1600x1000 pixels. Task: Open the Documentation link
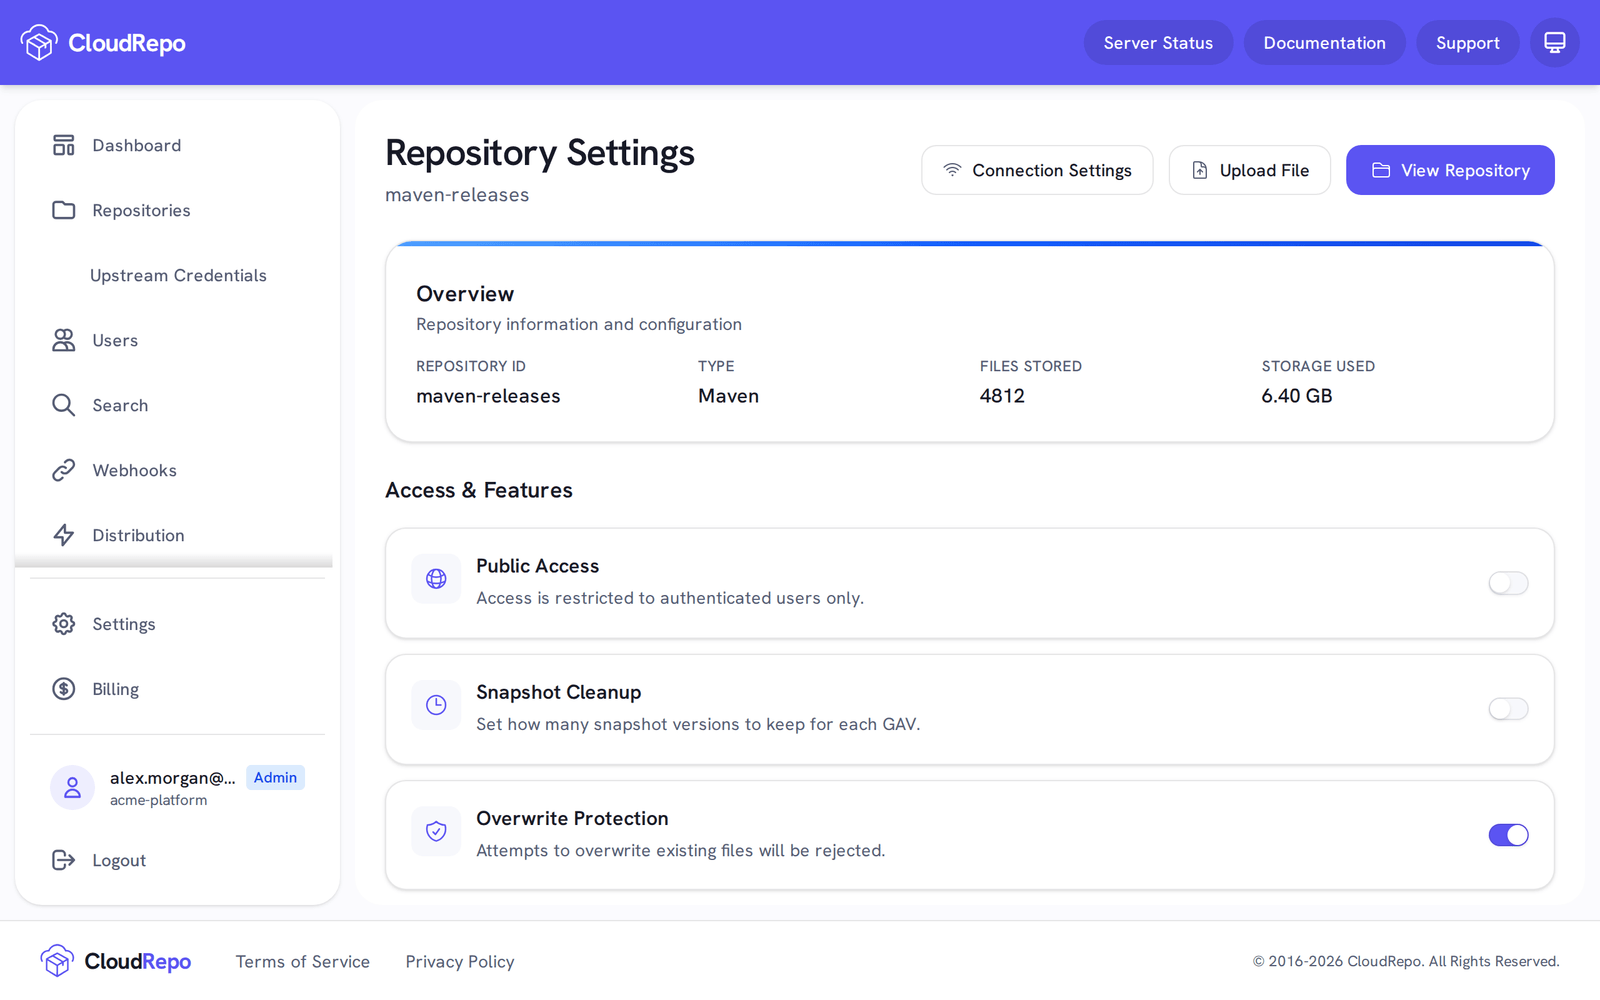1324,43
